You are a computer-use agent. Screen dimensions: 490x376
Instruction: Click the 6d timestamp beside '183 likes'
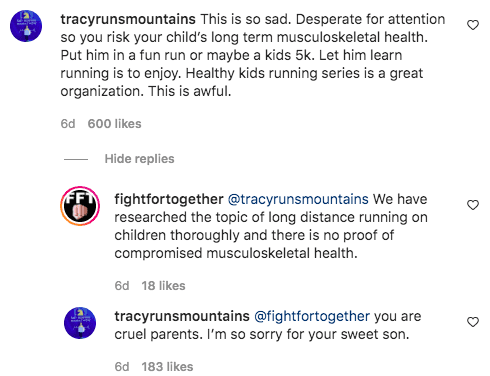122,367
